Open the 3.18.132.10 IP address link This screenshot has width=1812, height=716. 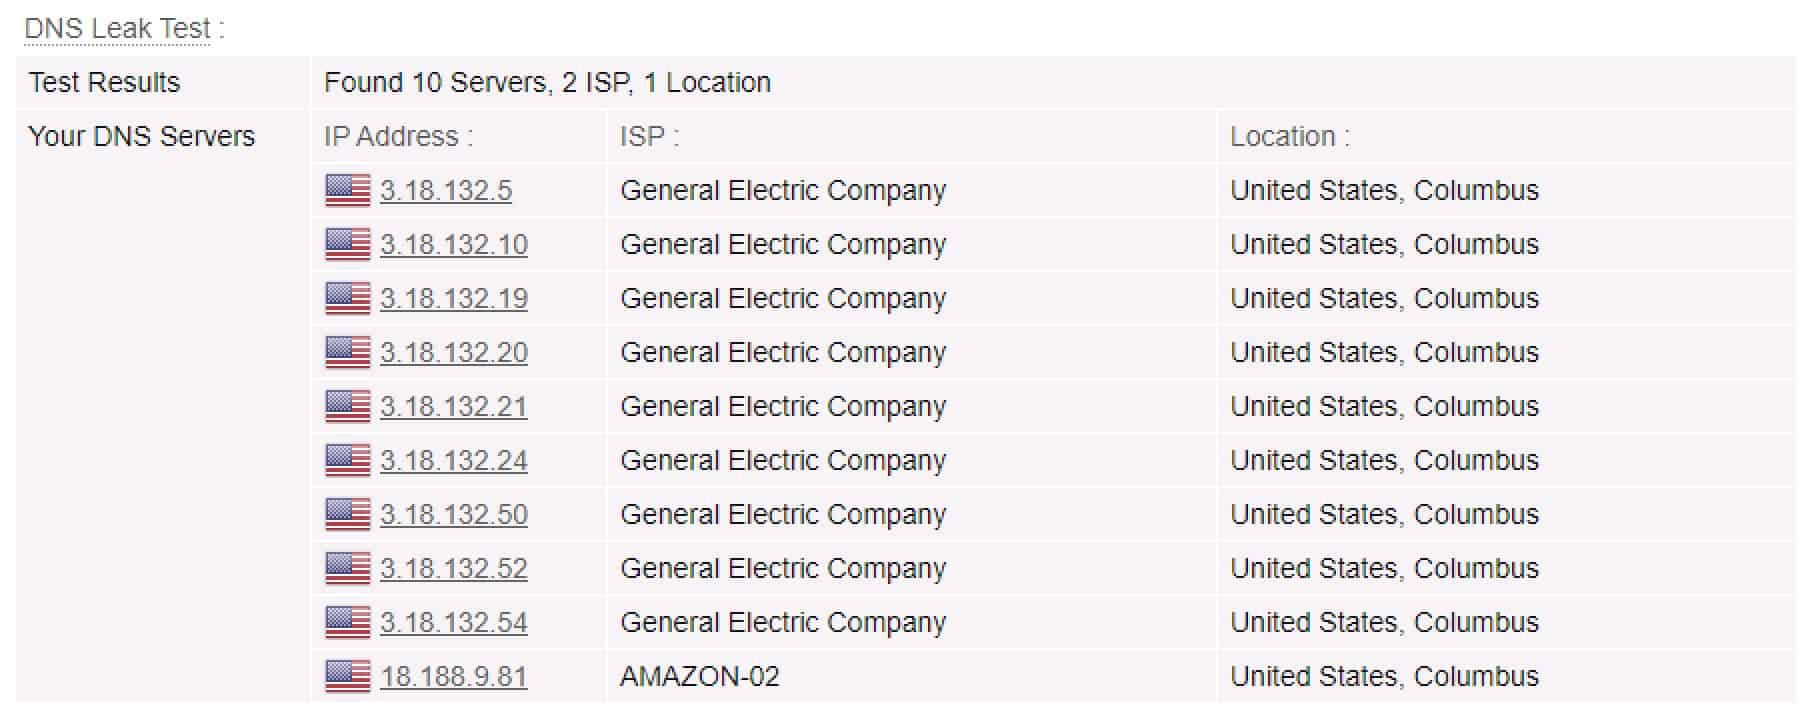tap(454, 244)
